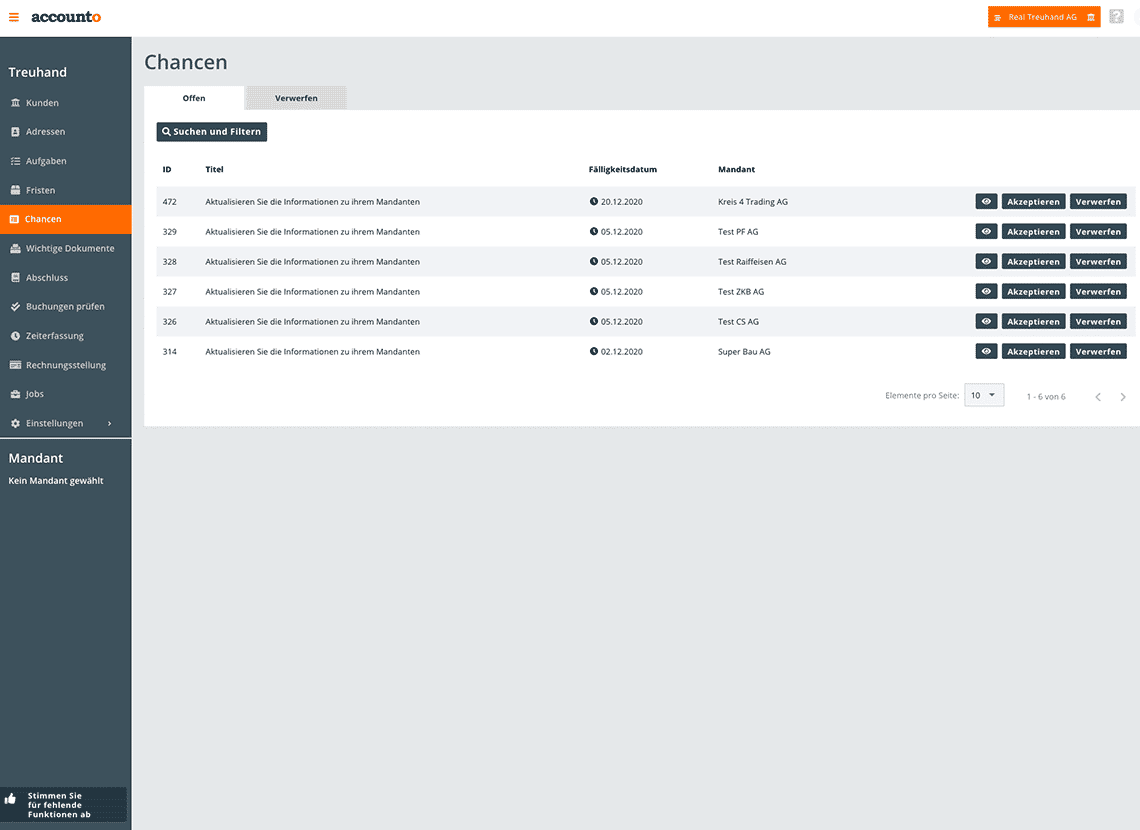The height and width of the screenshot is (830, 1140).
Task: Go to Fristen in sidebar
Action: tap(40, 190)
